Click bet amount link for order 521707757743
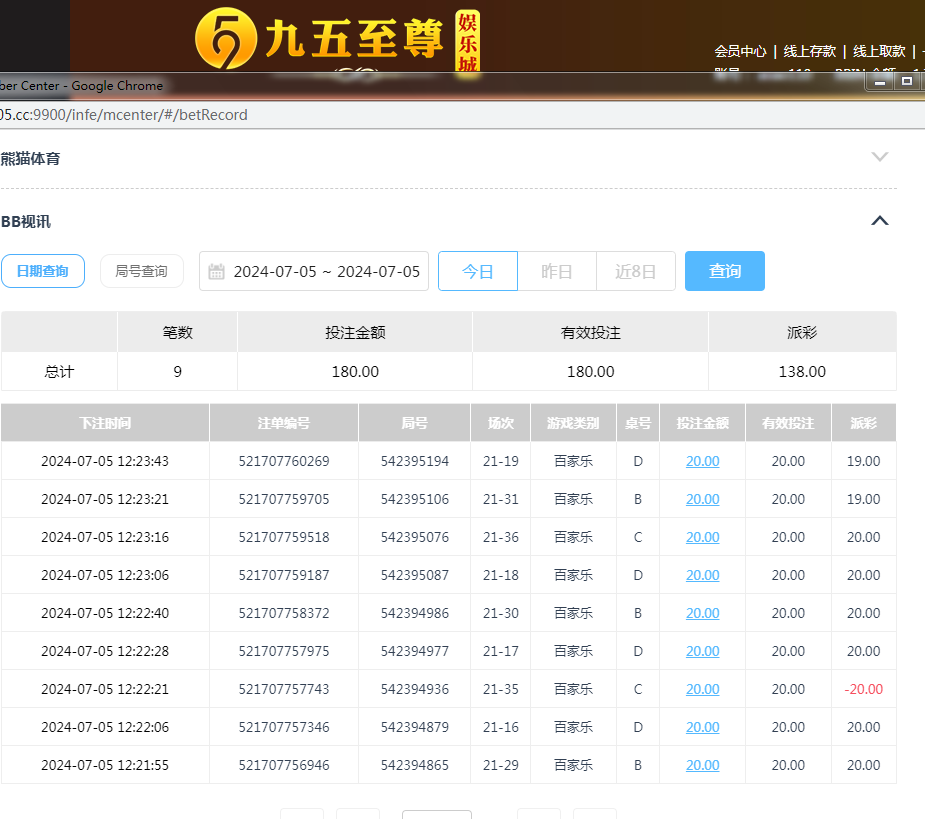This screenshot has height=819, width=925. point(702,689)
